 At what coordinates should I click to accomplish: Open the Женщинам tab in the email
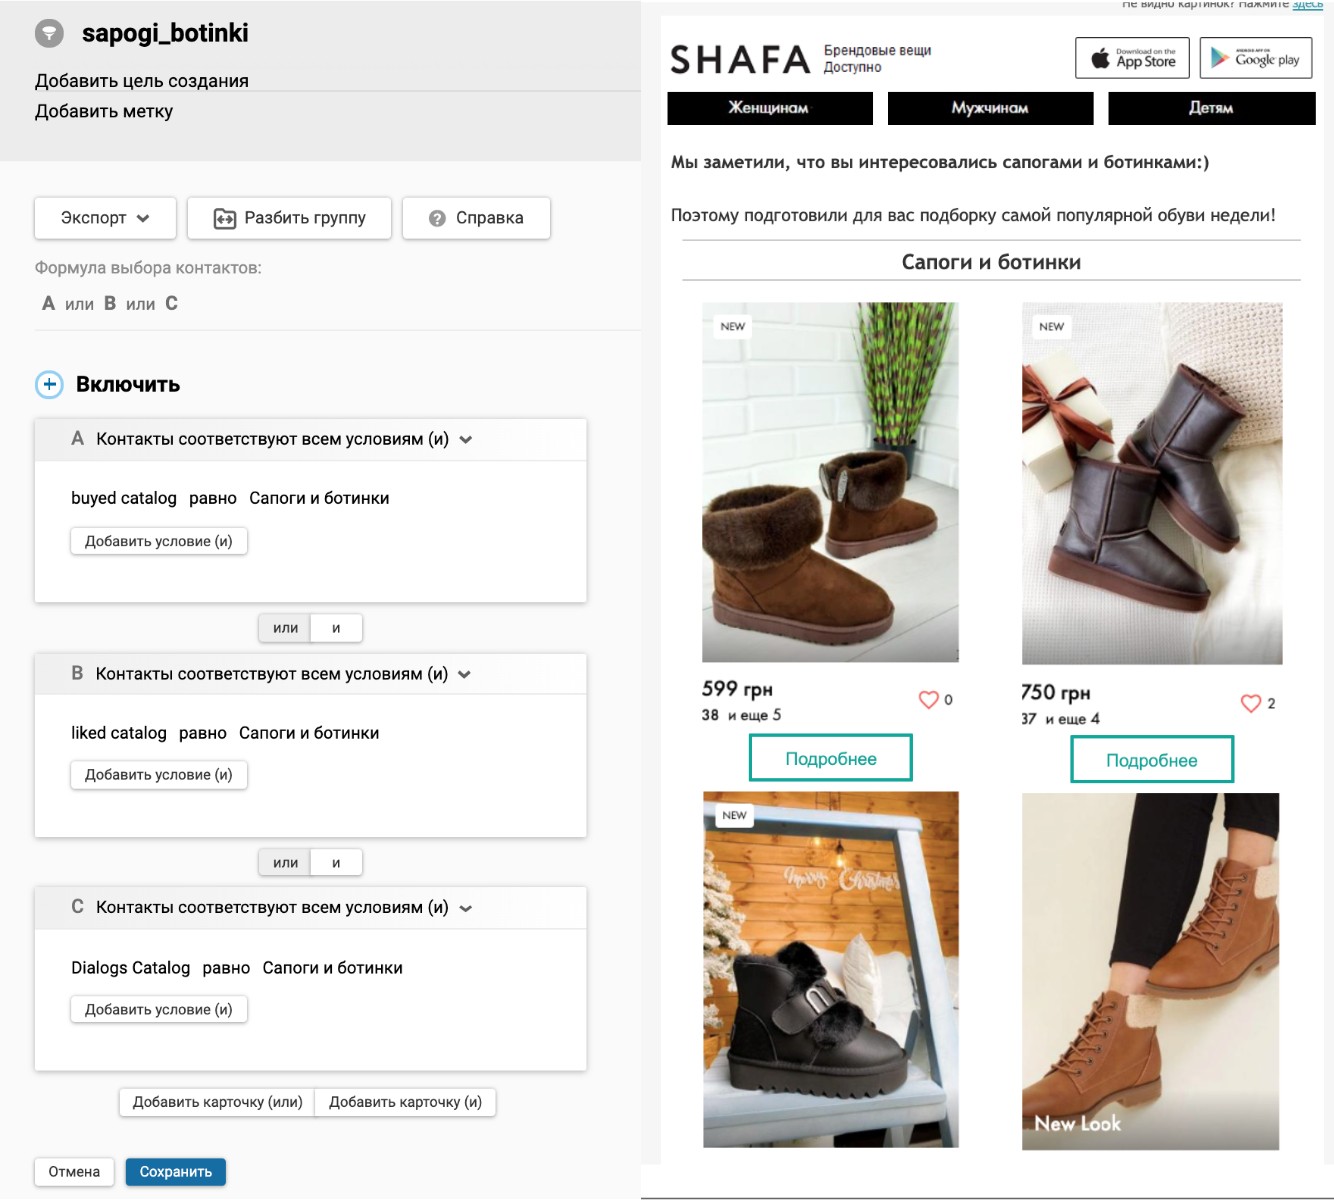(x=769, y=108)
